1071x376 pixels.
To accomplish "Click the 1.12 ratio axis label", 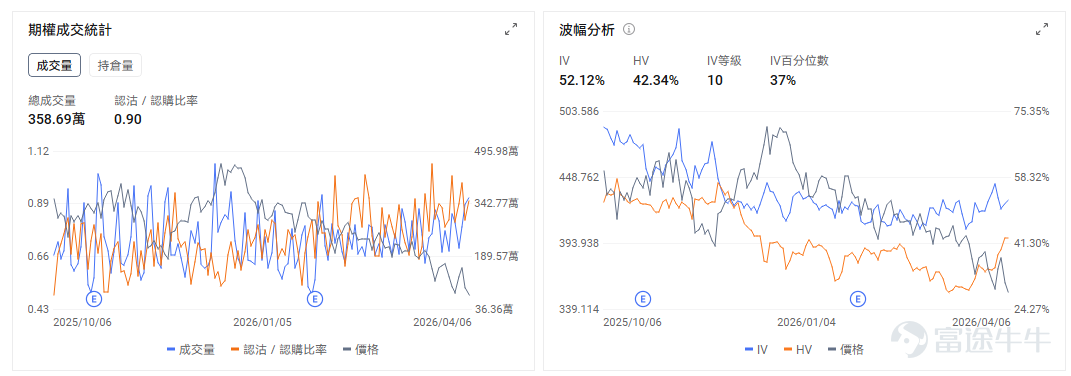I will pyautogui.click(x=38, y=151).
